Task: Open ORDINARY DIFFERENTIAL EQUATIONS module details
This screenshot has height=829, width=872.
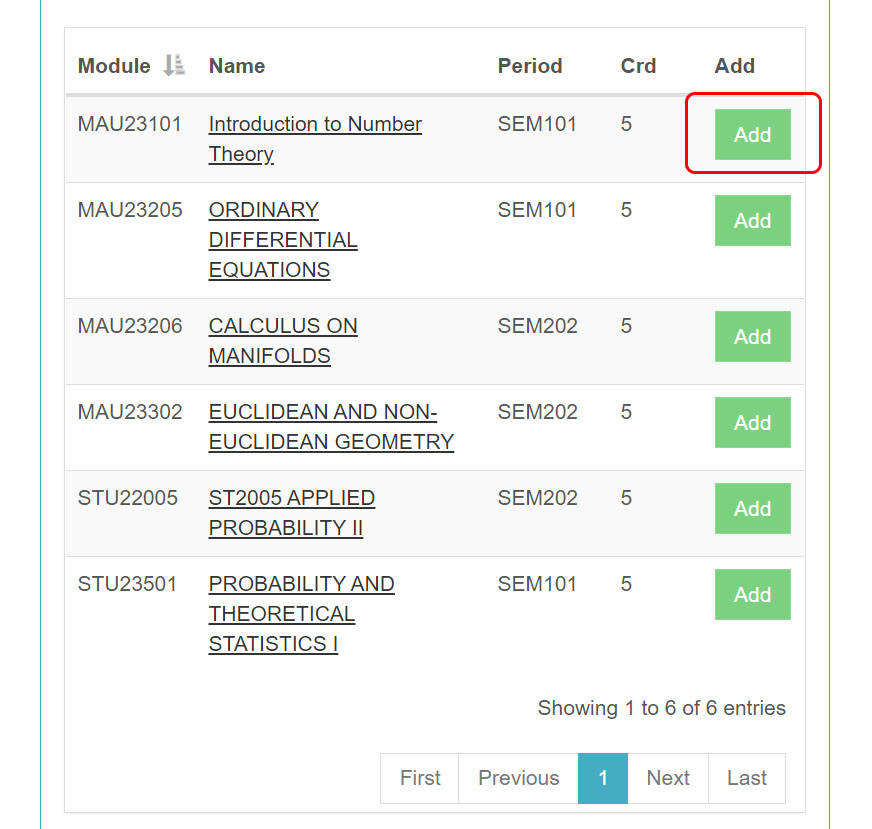Action: (282, 239)
